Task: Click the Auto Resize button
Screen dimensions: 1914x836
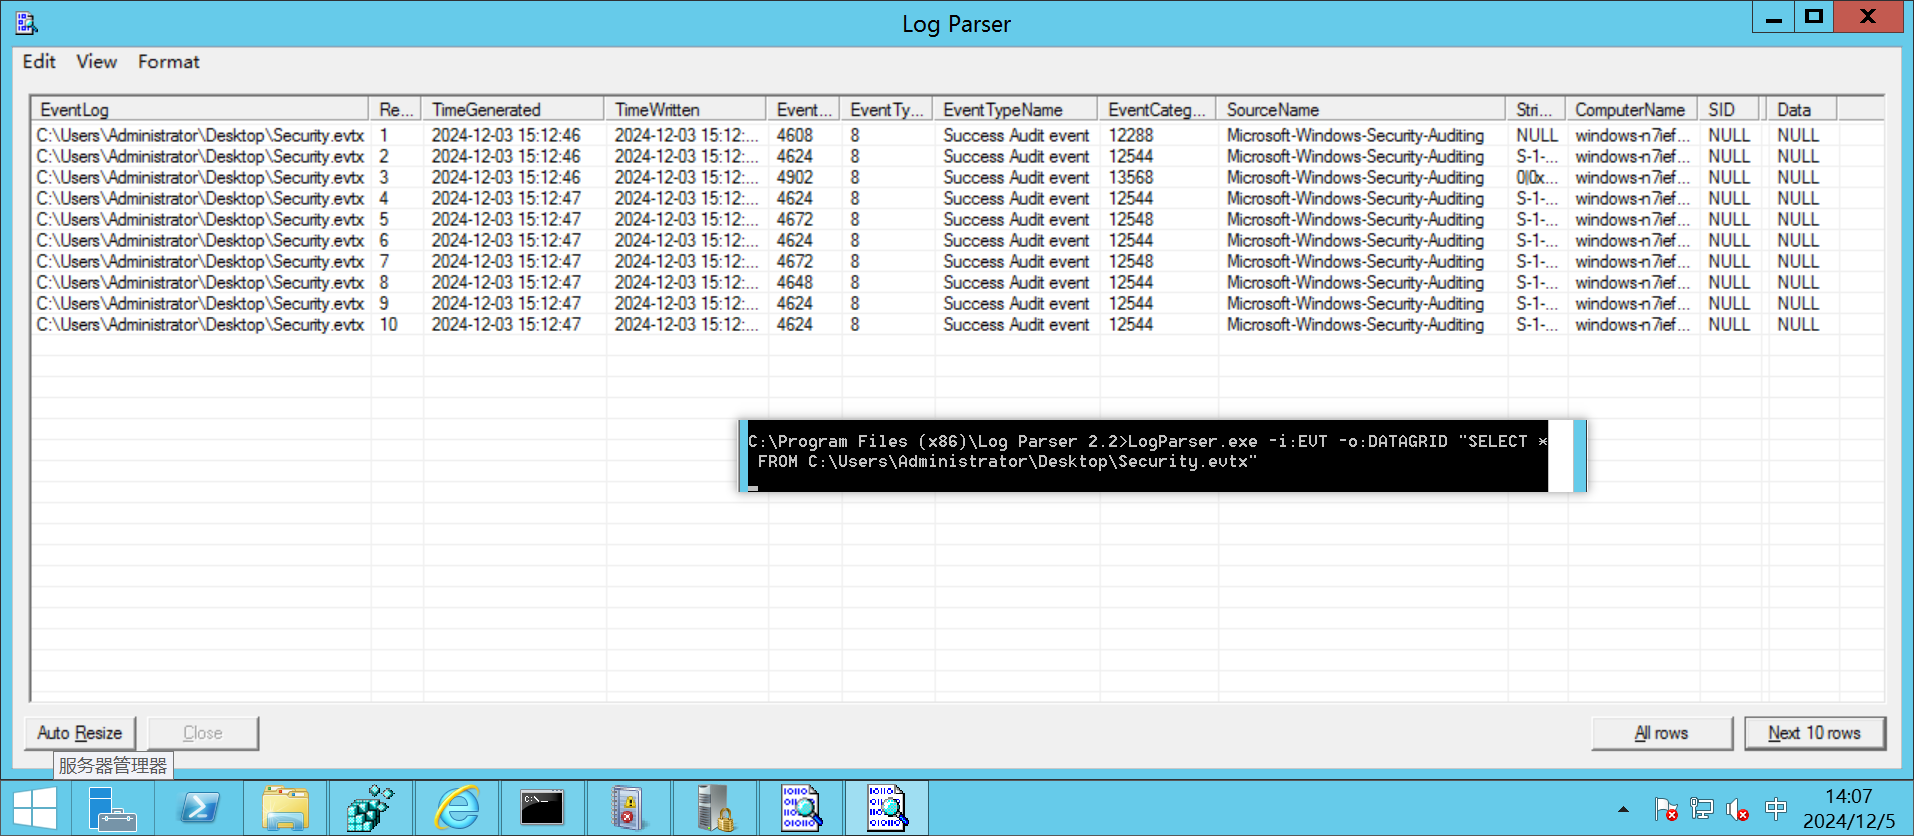Action: coord(80,733)
